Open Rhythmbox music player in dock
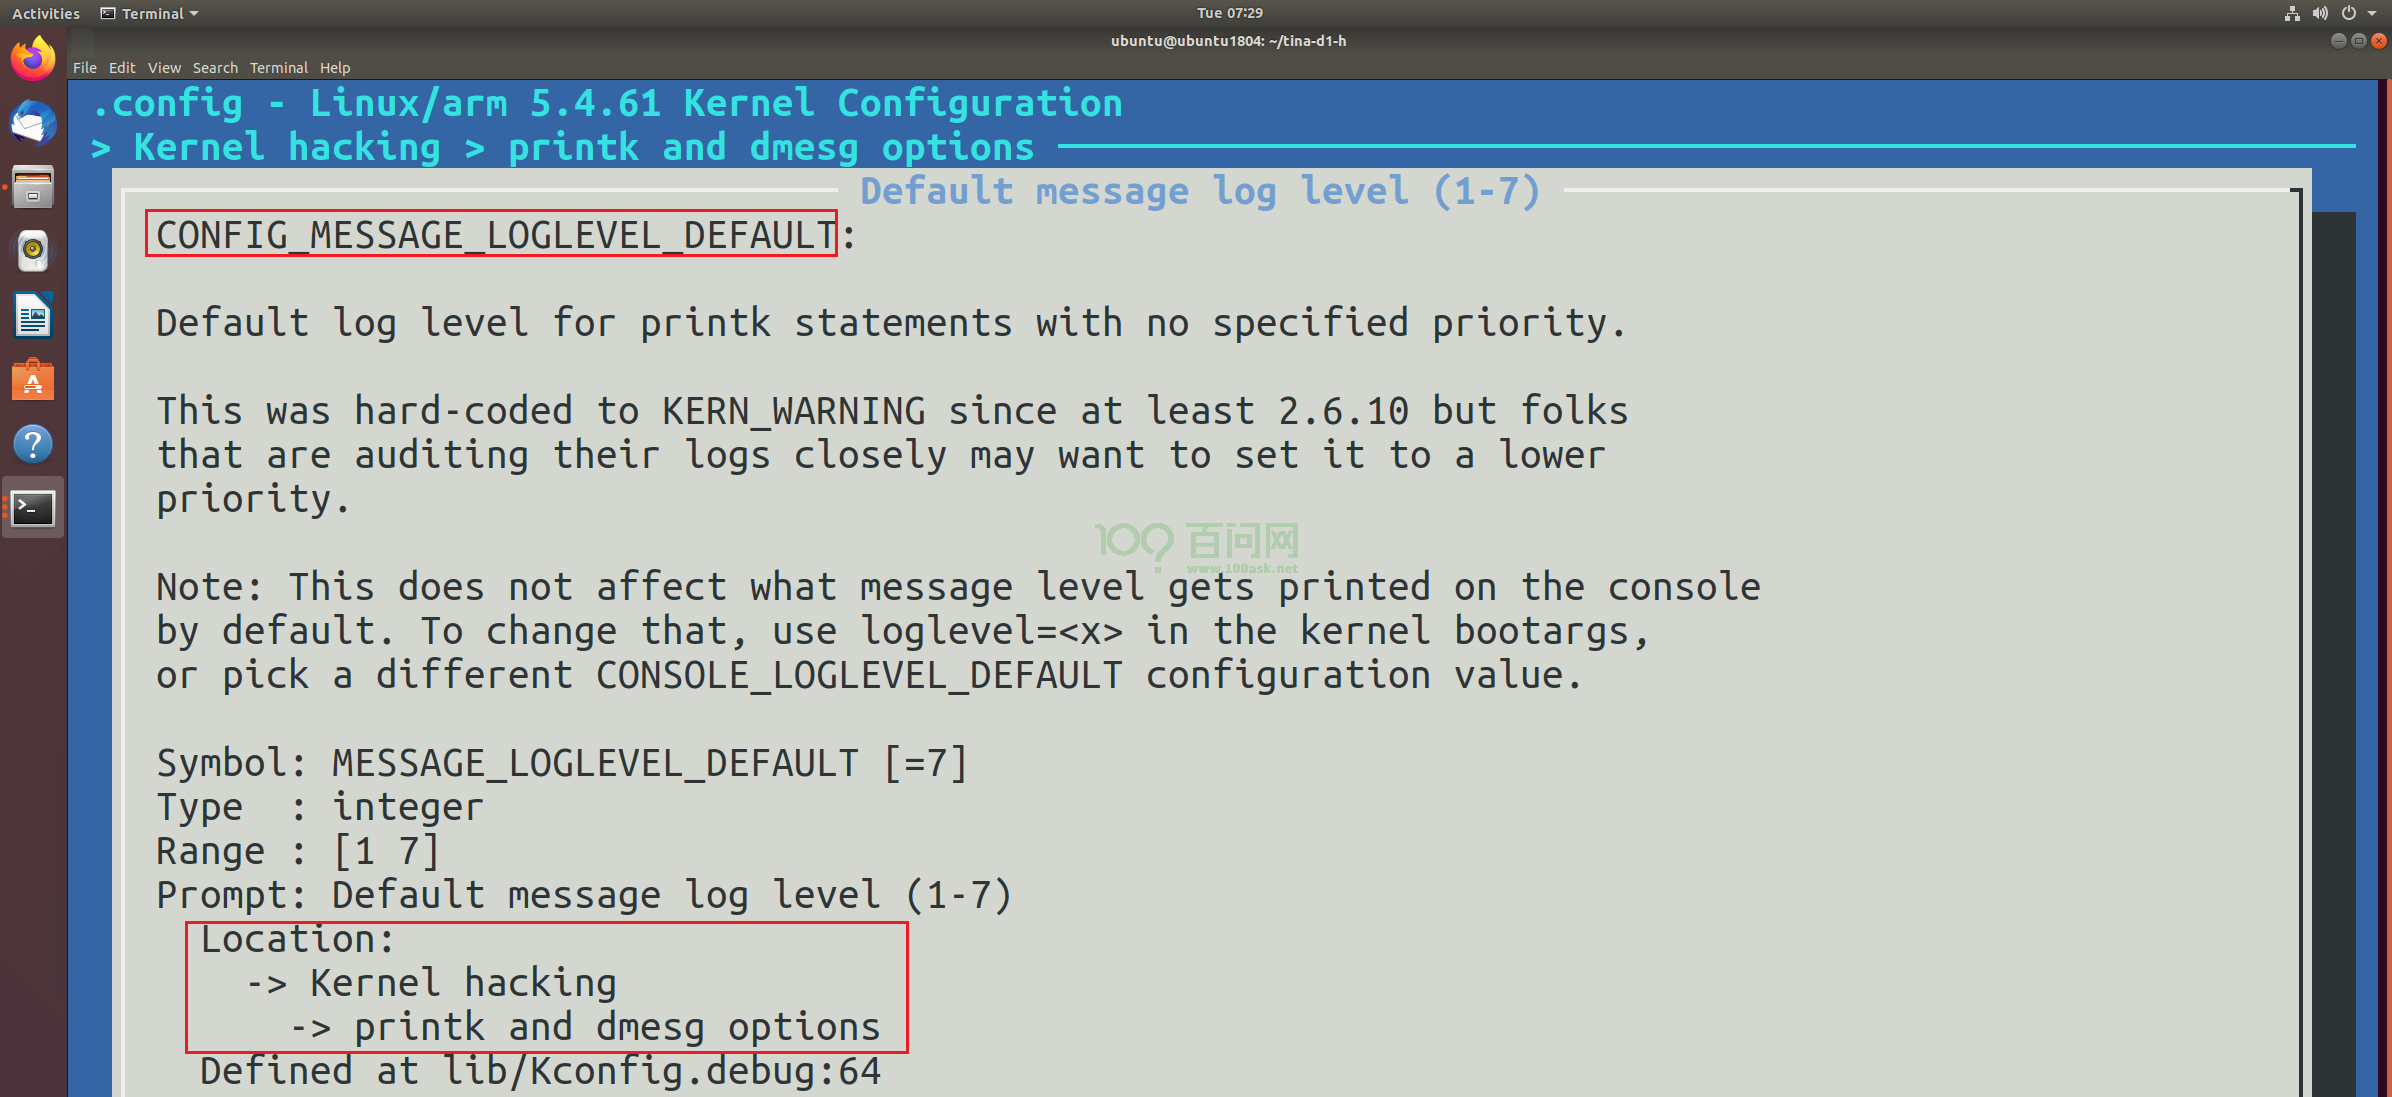The image size is (2392, 1097). pos(33,251)
